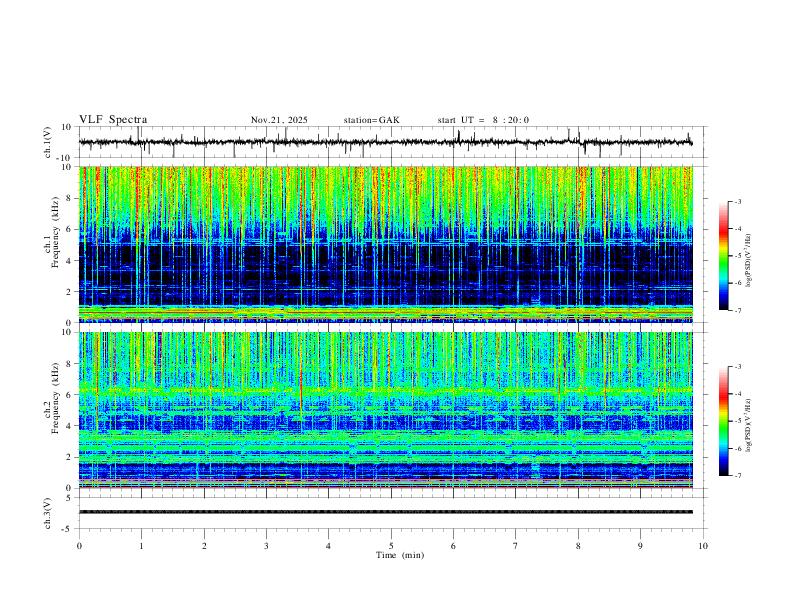Click the "-3" tick on ch.1 colorbar
Screen dimensions: 792x612
(x=737, y=201)
